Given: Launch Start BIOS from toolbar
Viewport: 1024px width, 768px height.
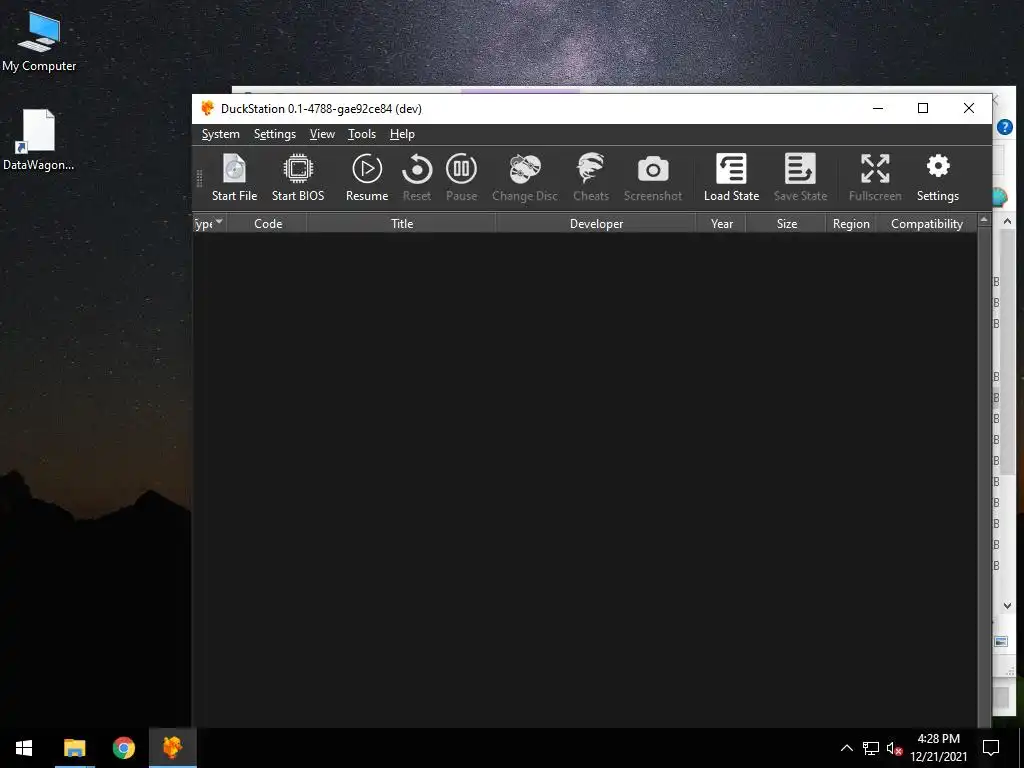Looking at the screenshot, I should pos(298,177).
